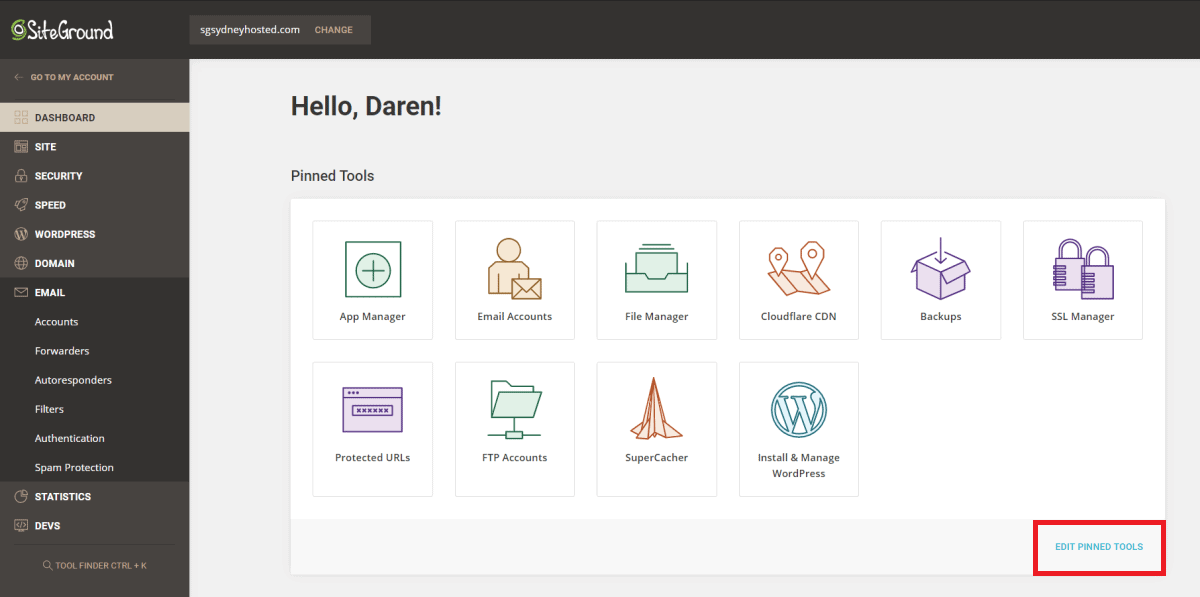Click the Email Accounts label
The width and height of the screenshot is (1200, 597).
coord(515,316)
